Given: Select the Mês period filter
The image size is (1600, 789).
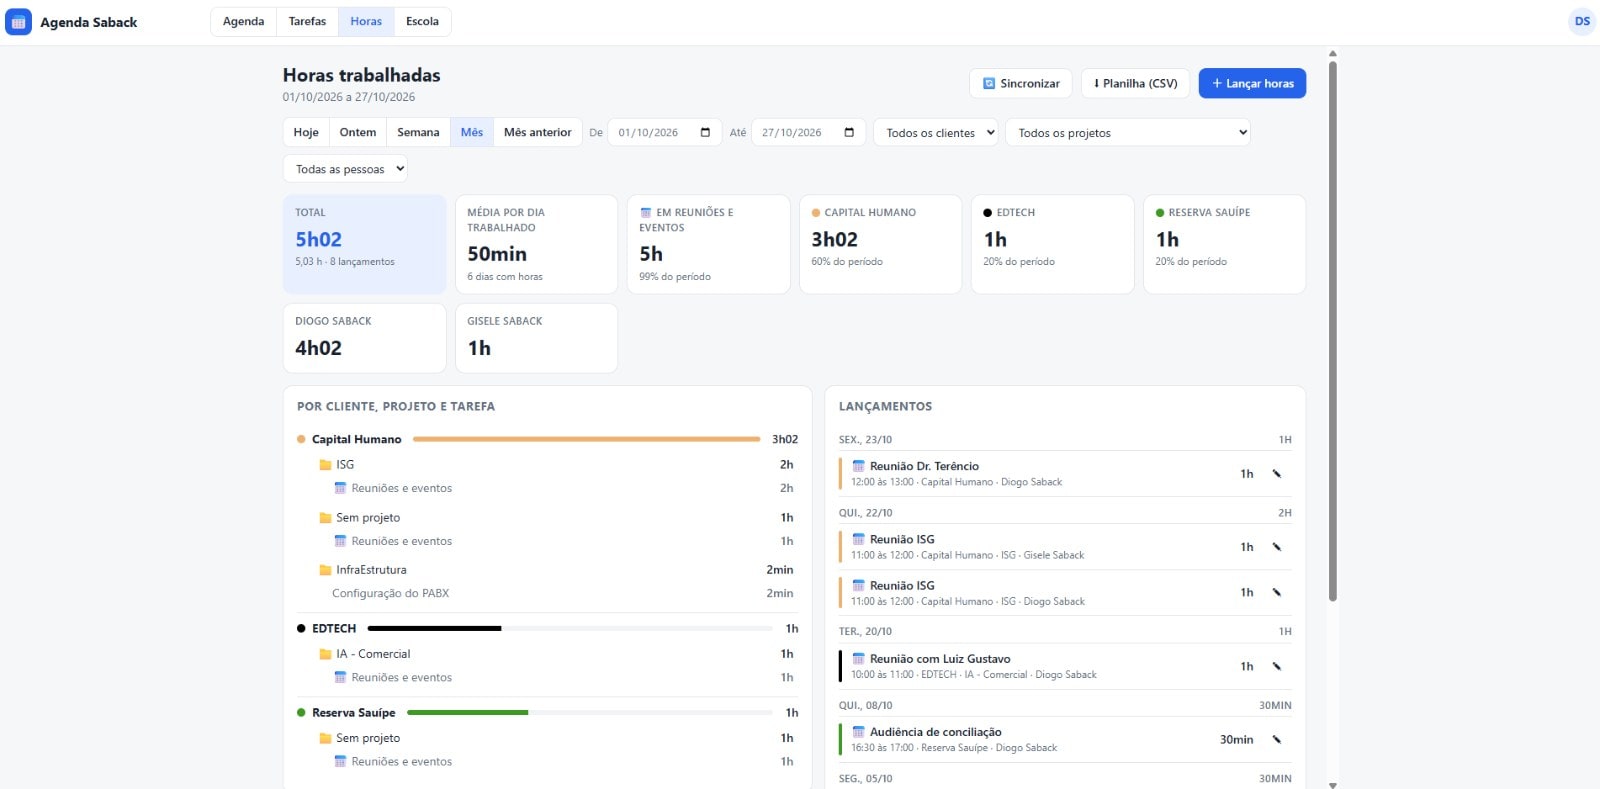Looking at the screenshot, I should point(472,132).
